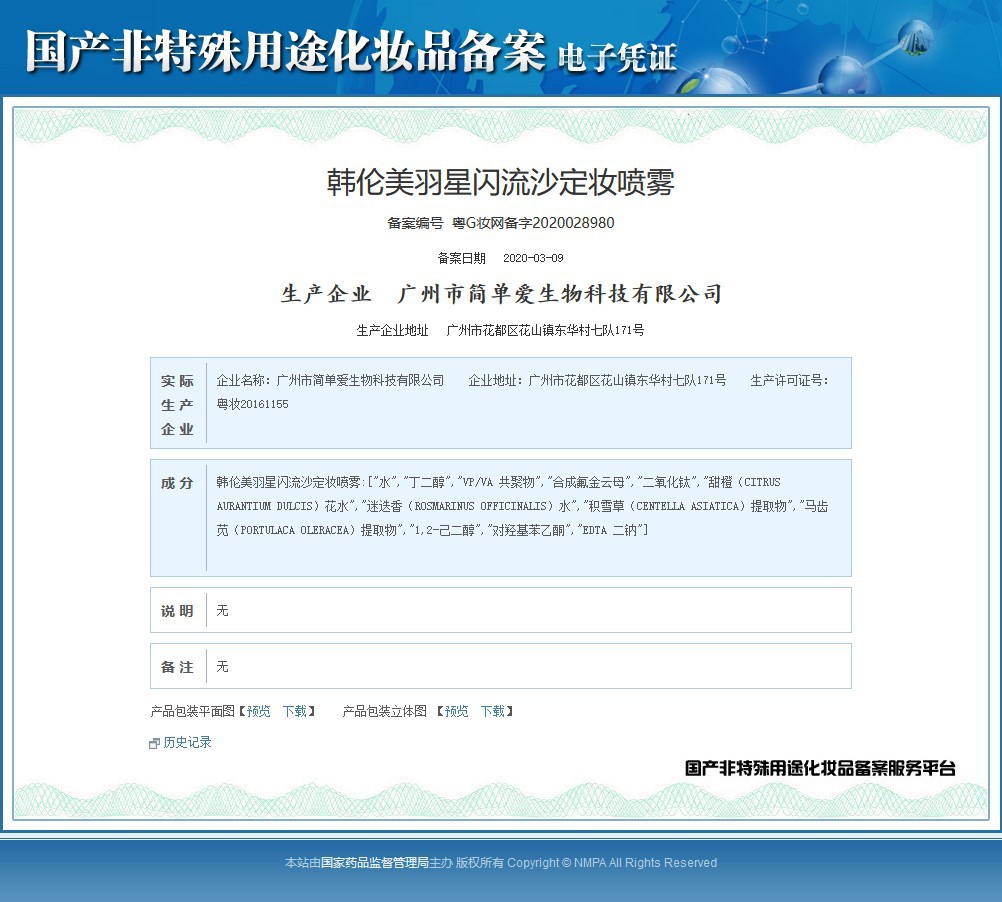The image size is (1002, 902).
Task: Download the 产品包装立体图 image
Action: pyautogui.click(x=493, y=711)
